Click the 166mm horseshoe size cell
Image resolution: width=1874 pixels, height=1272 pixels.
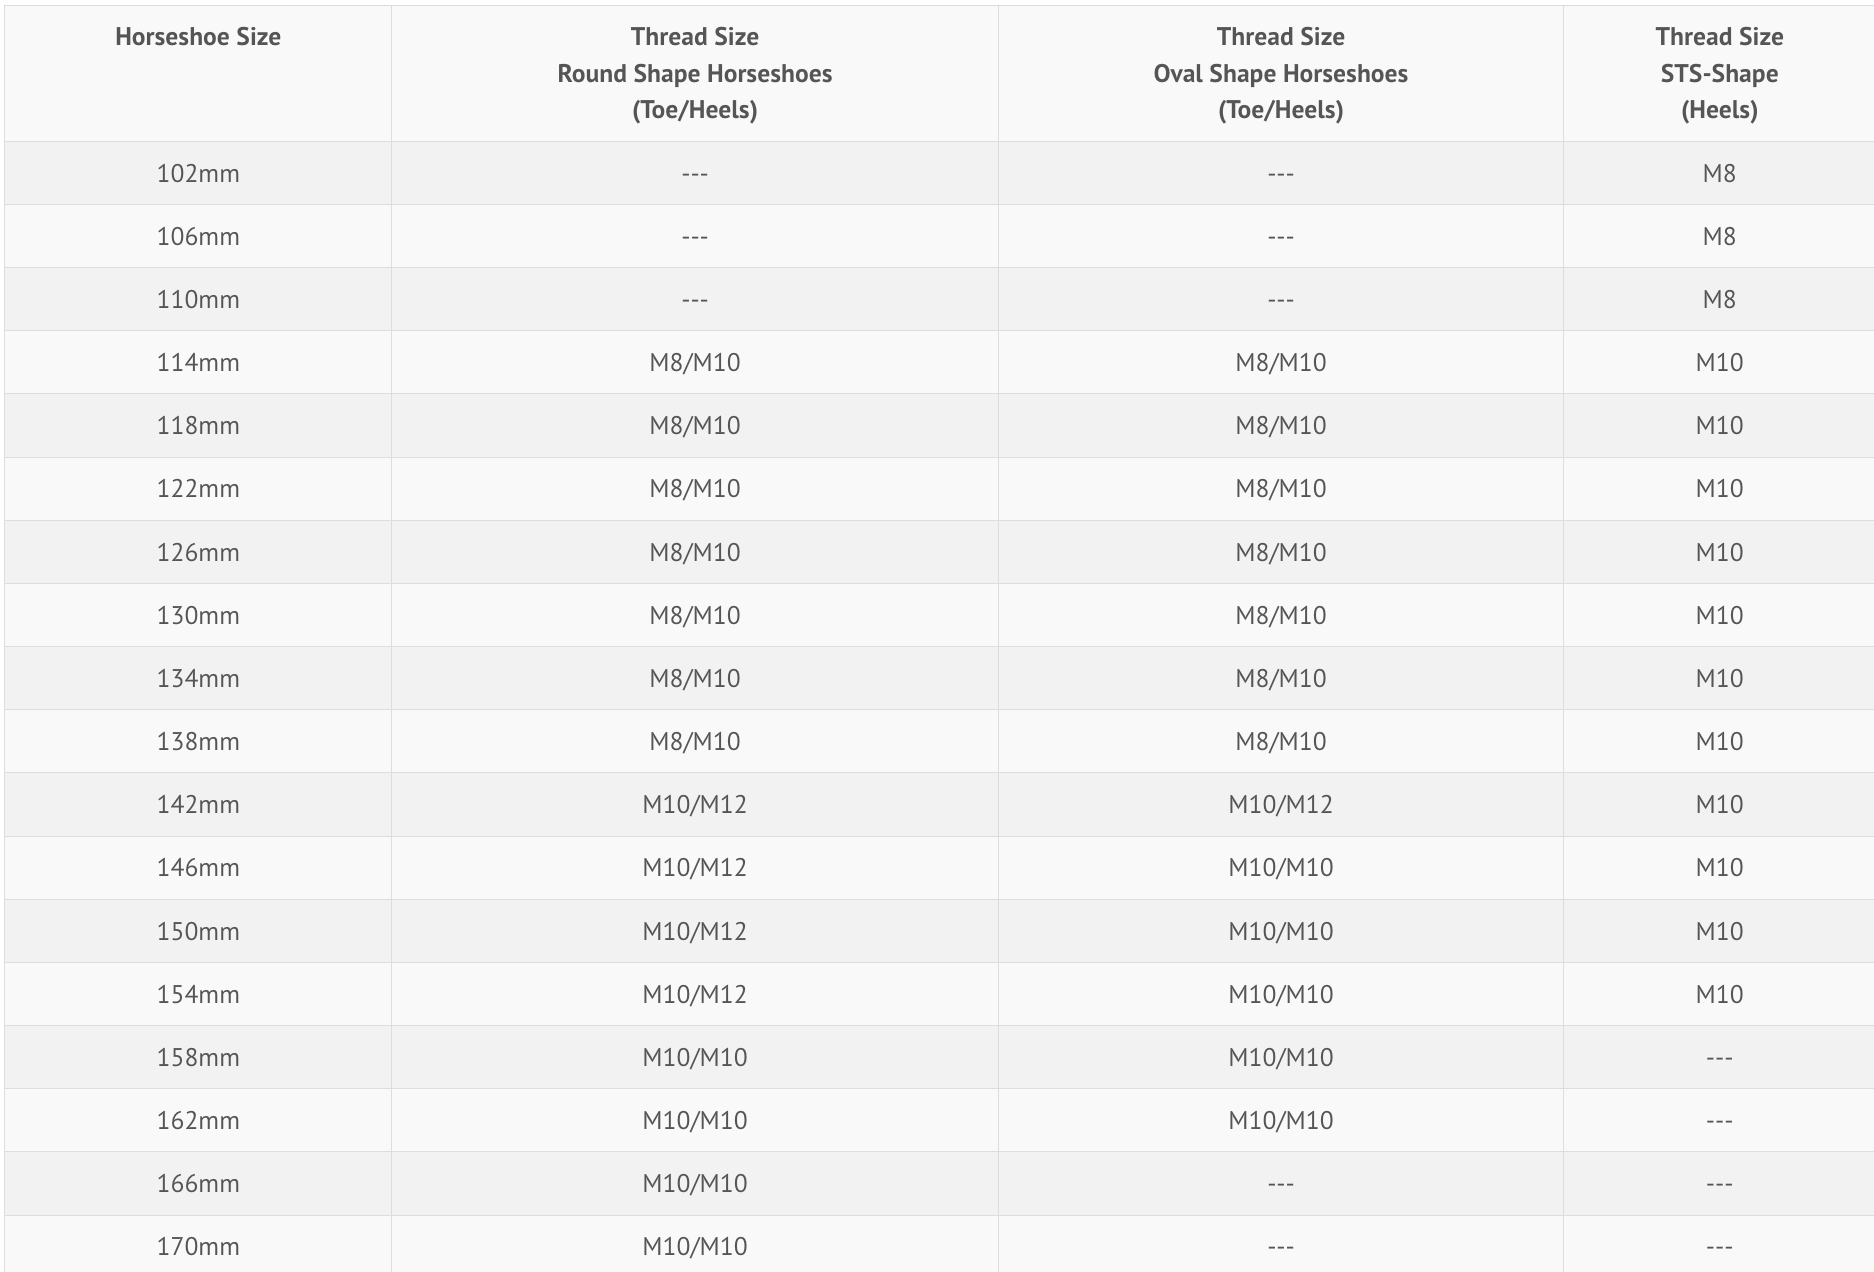[x=198, y=1183]
